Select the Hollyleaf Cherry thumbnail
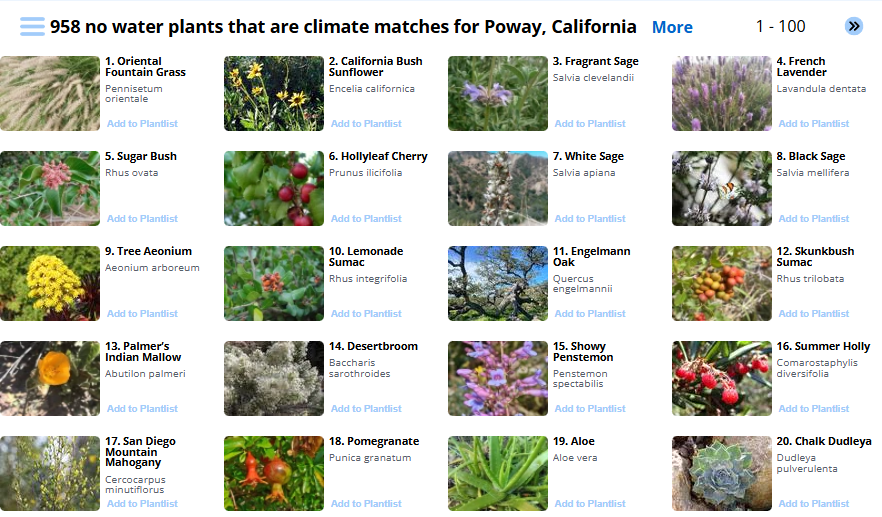 pyautogui.click(x=274, y=188)
